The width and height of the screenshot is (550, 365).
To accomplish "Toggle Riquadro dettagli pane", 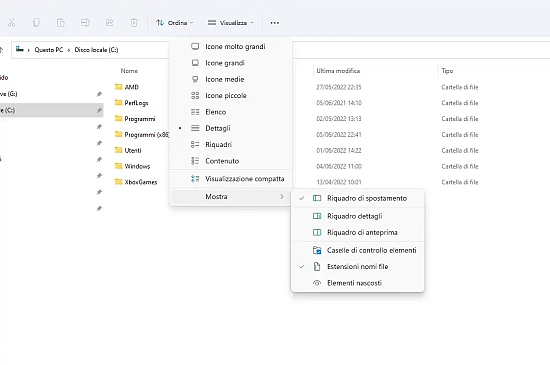I will pos(358,216).
